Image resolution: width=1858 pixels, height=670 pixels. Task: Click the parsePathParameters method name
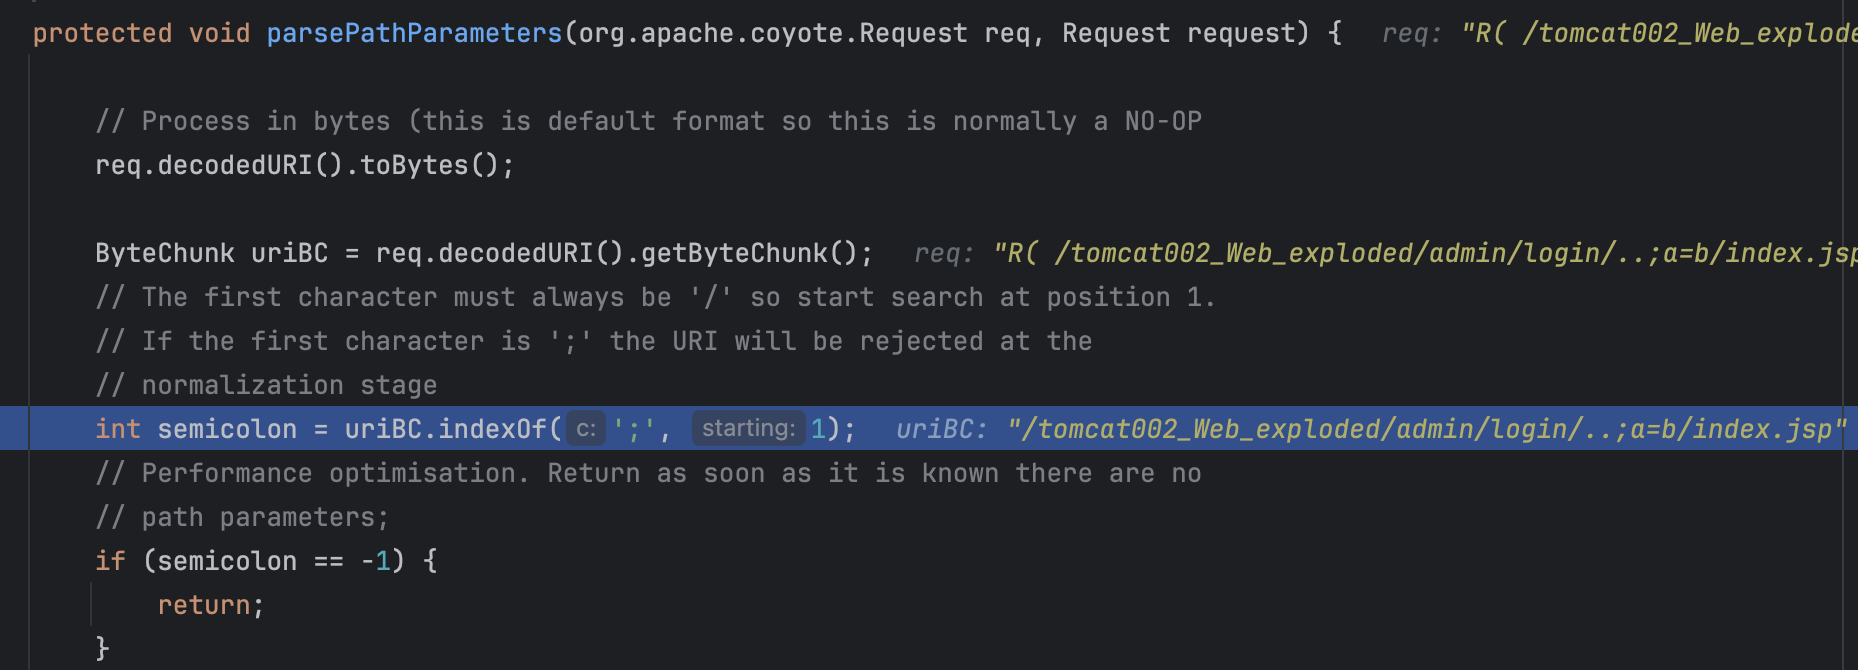tap(414, 34)
